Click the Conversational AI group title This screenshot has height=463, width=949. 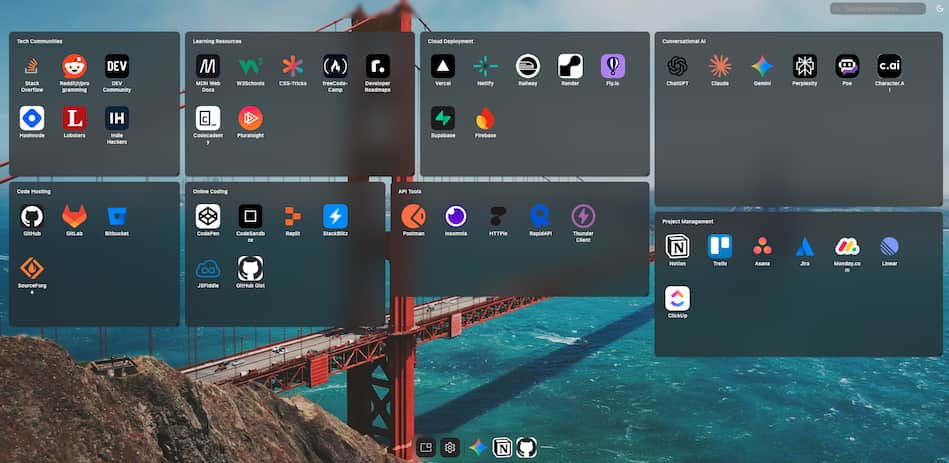(684, 42)
